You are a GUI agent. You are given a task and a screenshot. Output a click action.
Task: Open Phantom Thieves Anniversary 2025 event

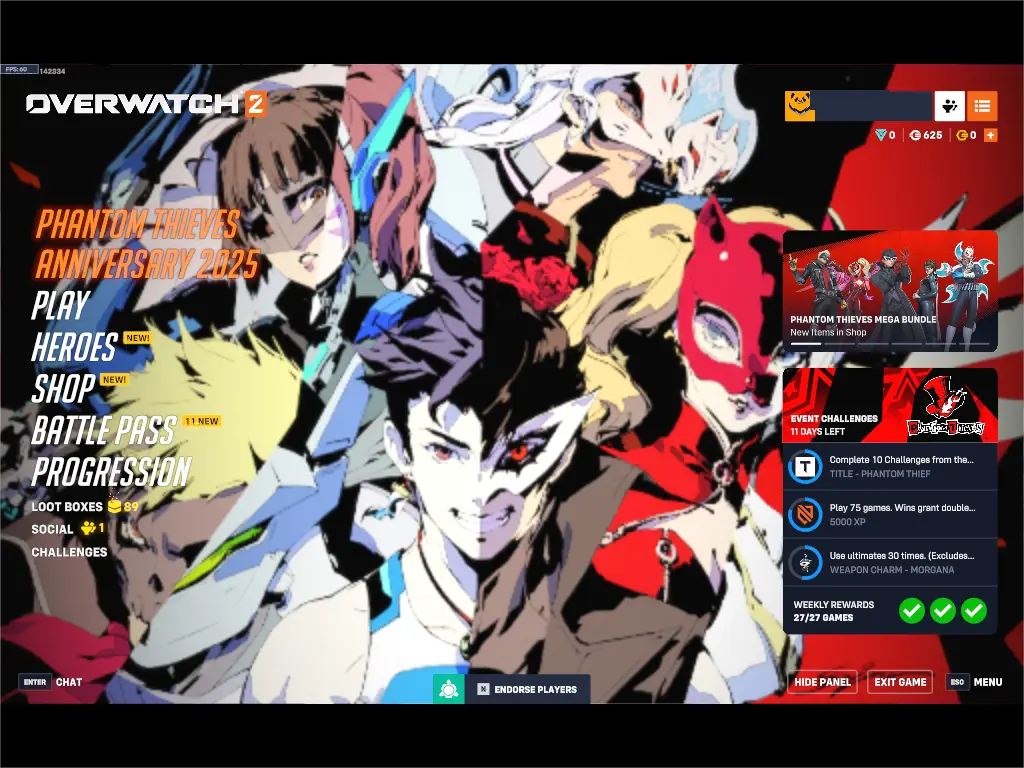click(x=147, y=244)
